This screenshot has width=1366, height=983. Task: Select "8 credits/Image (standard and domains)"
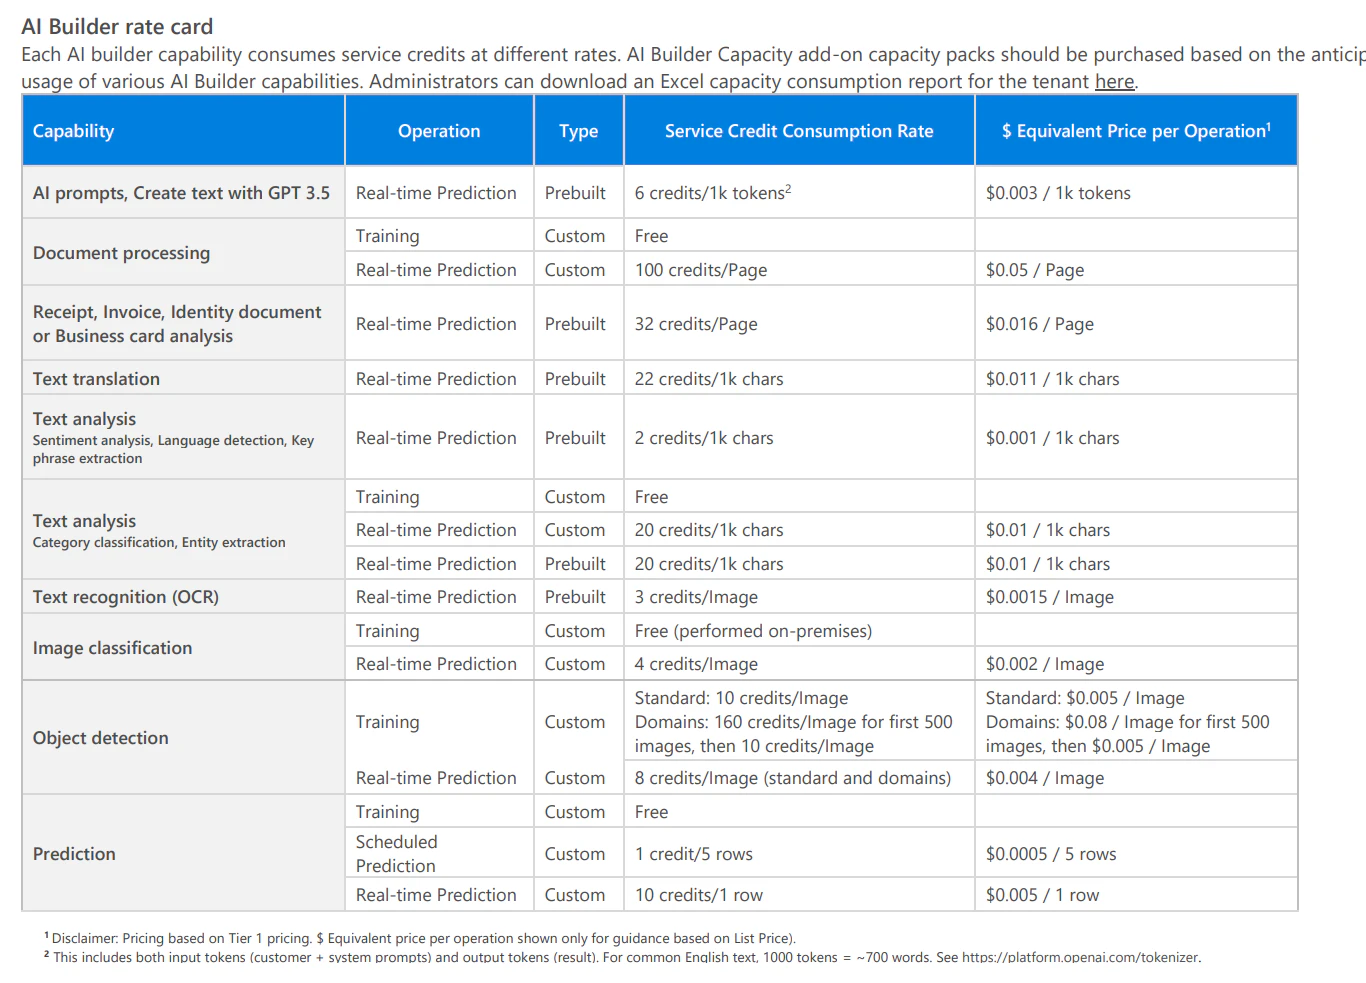(x=793, y=778)
